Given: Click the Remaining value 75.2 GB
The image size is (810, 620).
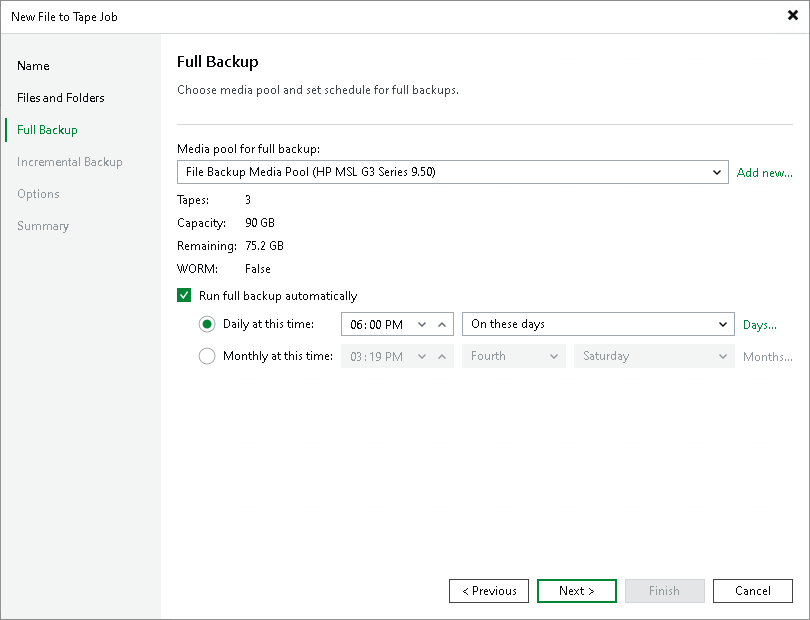Looking at the screenshot, I should pyautogui.click(x=264, y=246).
